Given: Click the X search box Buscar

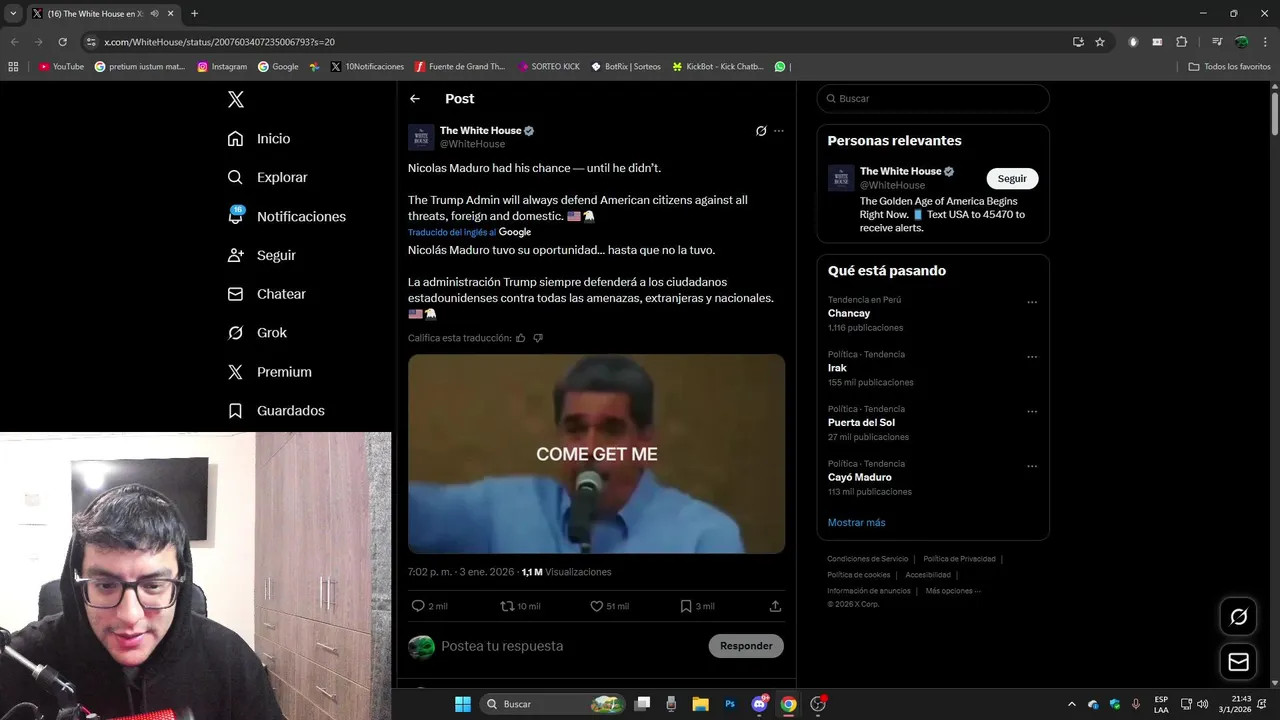Looking at the screenshot, I should [933, 99].
